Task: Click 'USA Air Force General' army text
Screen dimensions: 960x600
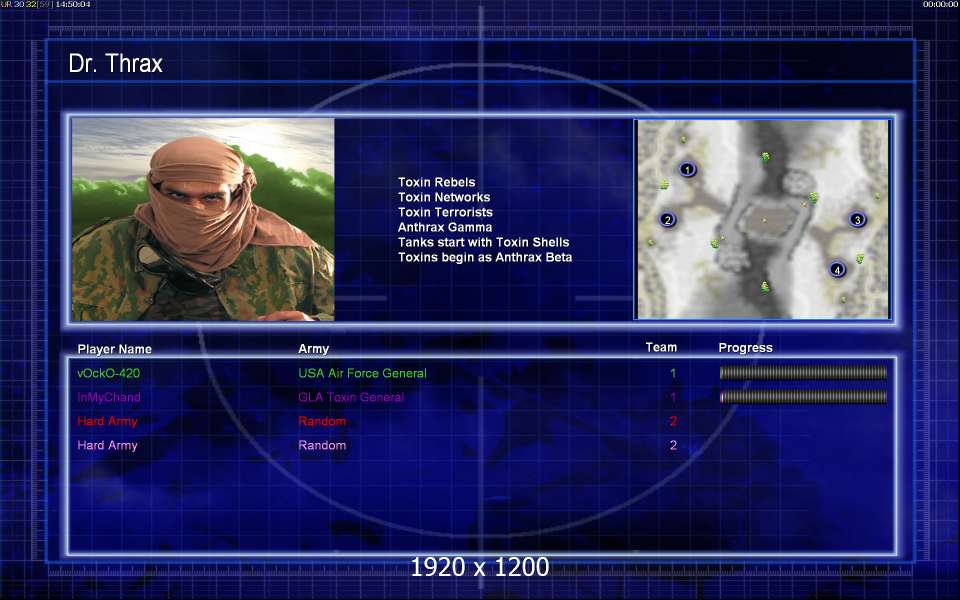Action: [362, 373]
